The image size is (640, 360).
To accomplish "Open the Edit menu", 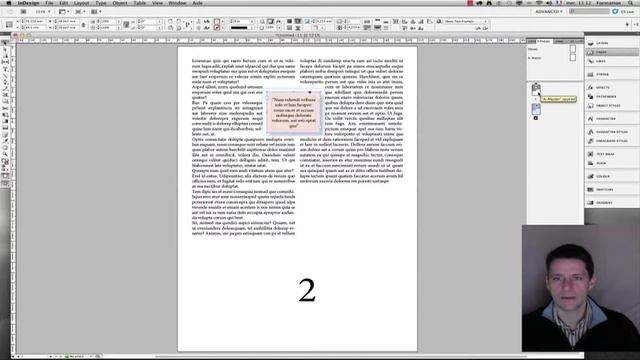I will (63, 3).
